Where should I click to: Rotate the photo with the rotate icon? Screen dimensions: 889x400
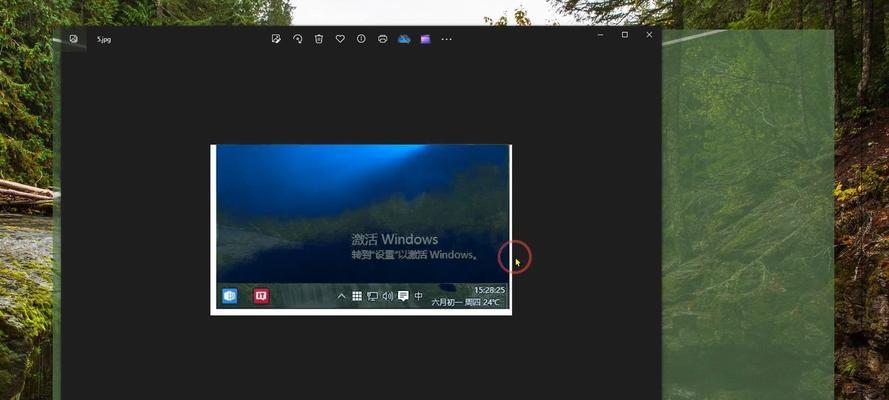point(298,39)
